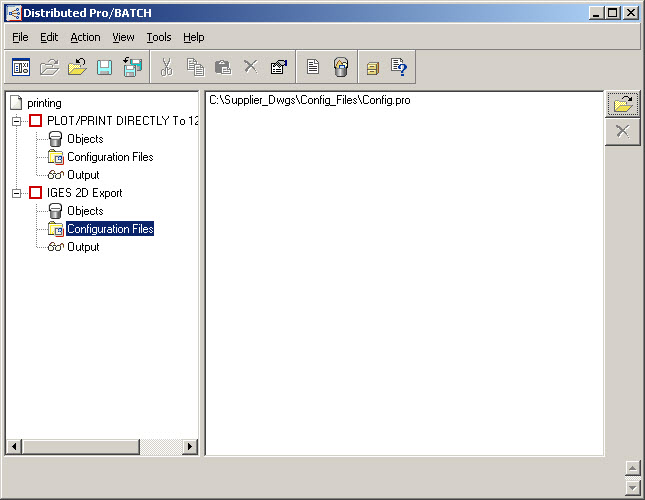645x500 pixels.
Task: Click the horizontal scrollbar thumb in tree panel
Action: click(81, 447)
